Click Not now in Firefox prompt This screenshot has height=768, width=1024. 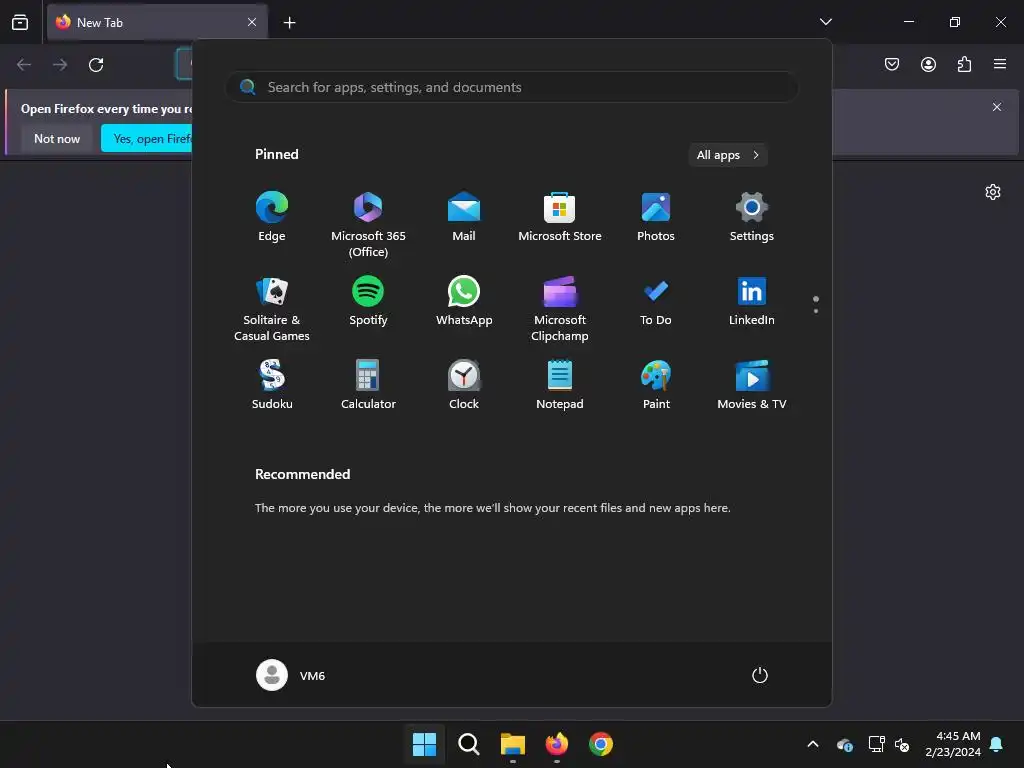point(57,138)
